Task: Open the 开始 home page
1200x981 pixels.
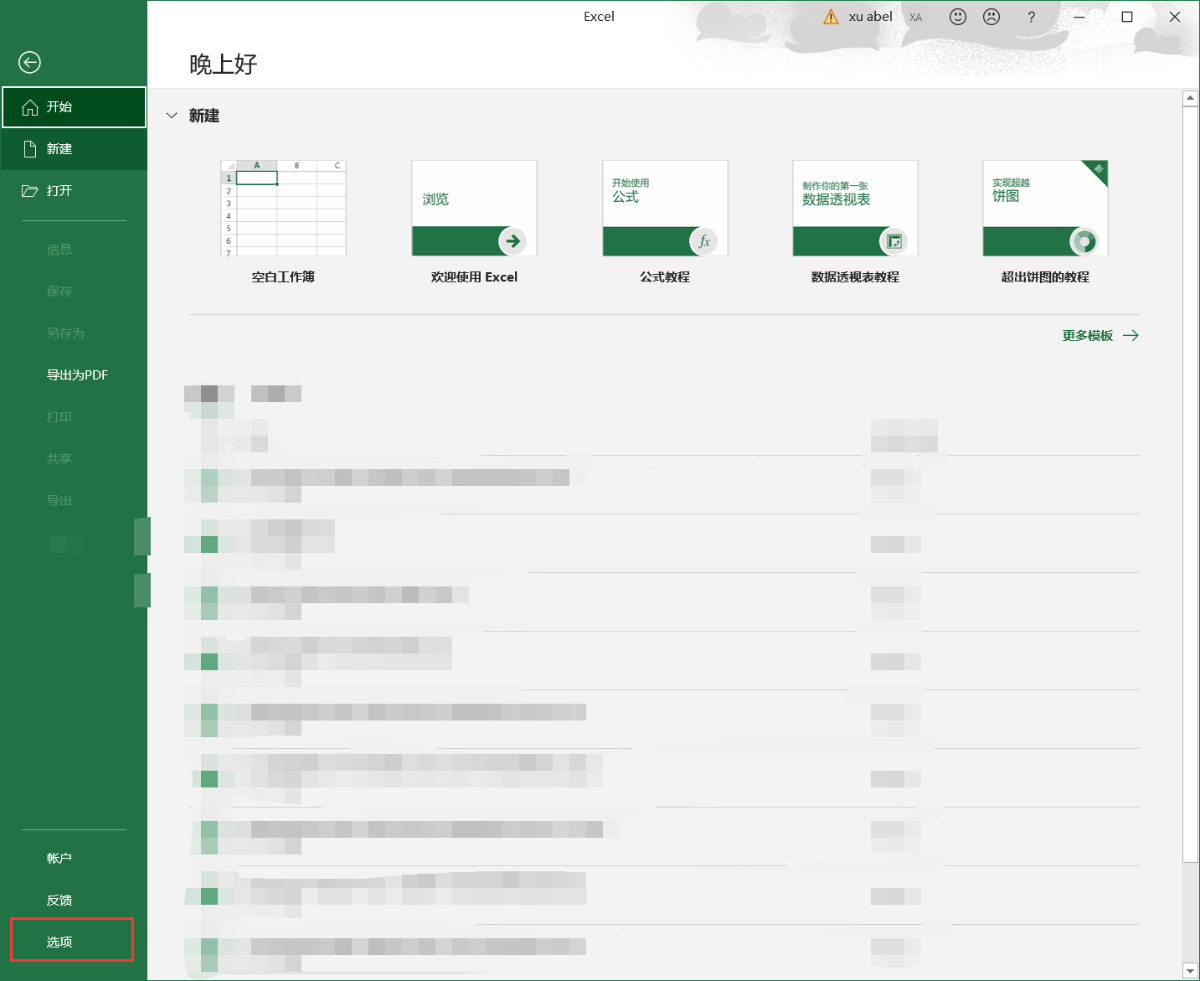Action: coord(74,107)
